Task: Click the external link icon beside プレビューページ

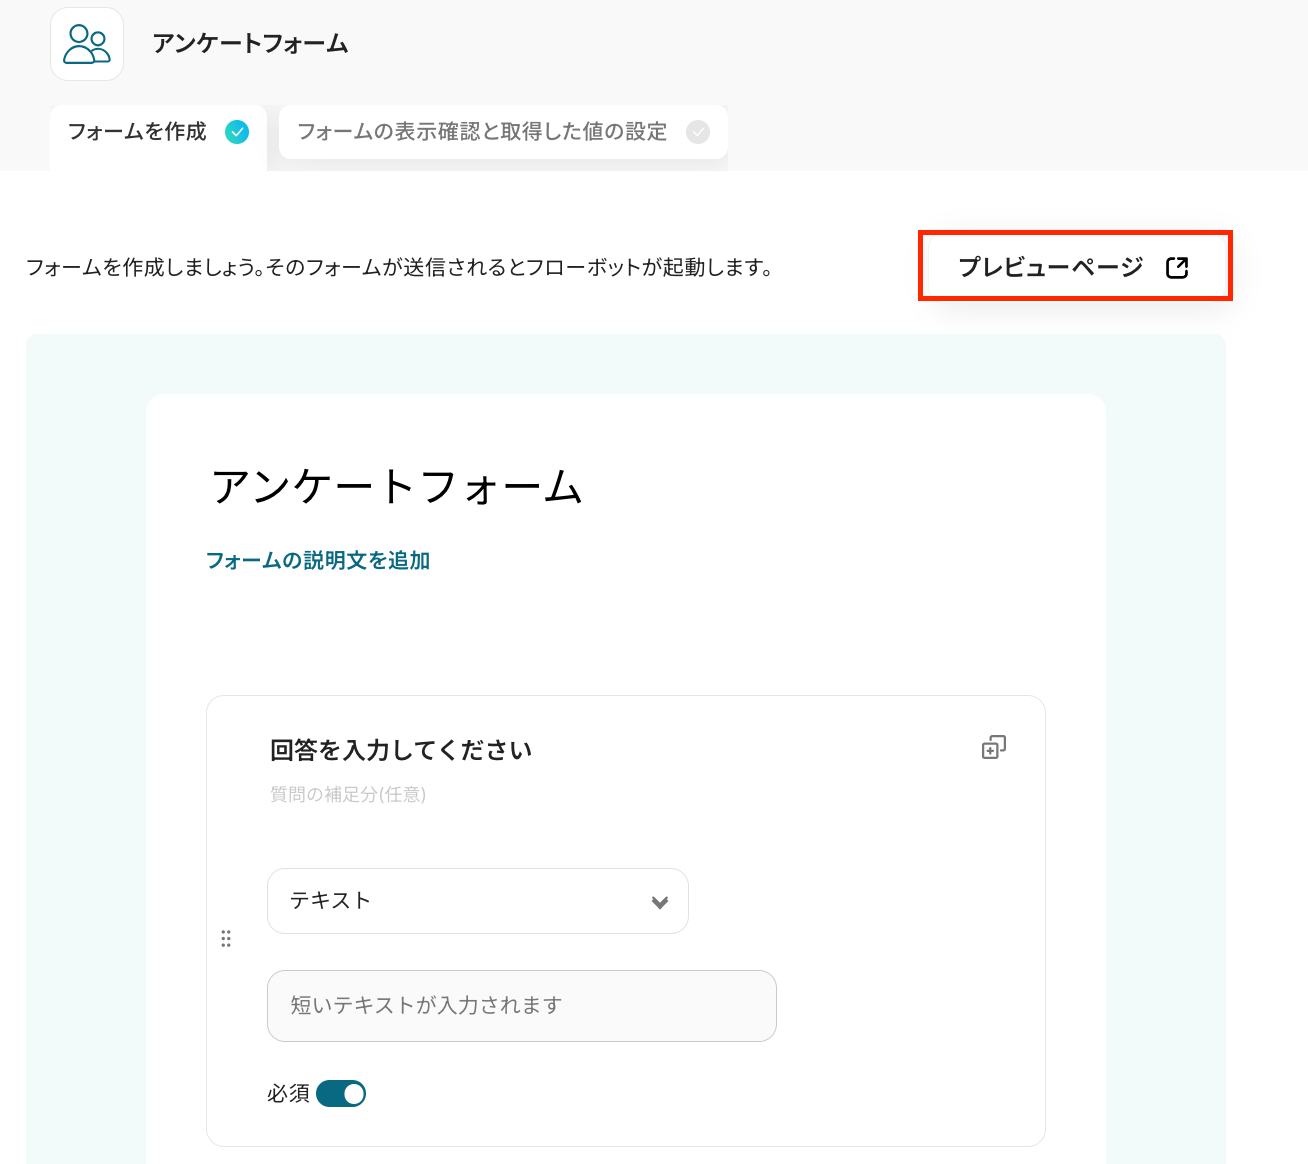Action: [1177, 267]
